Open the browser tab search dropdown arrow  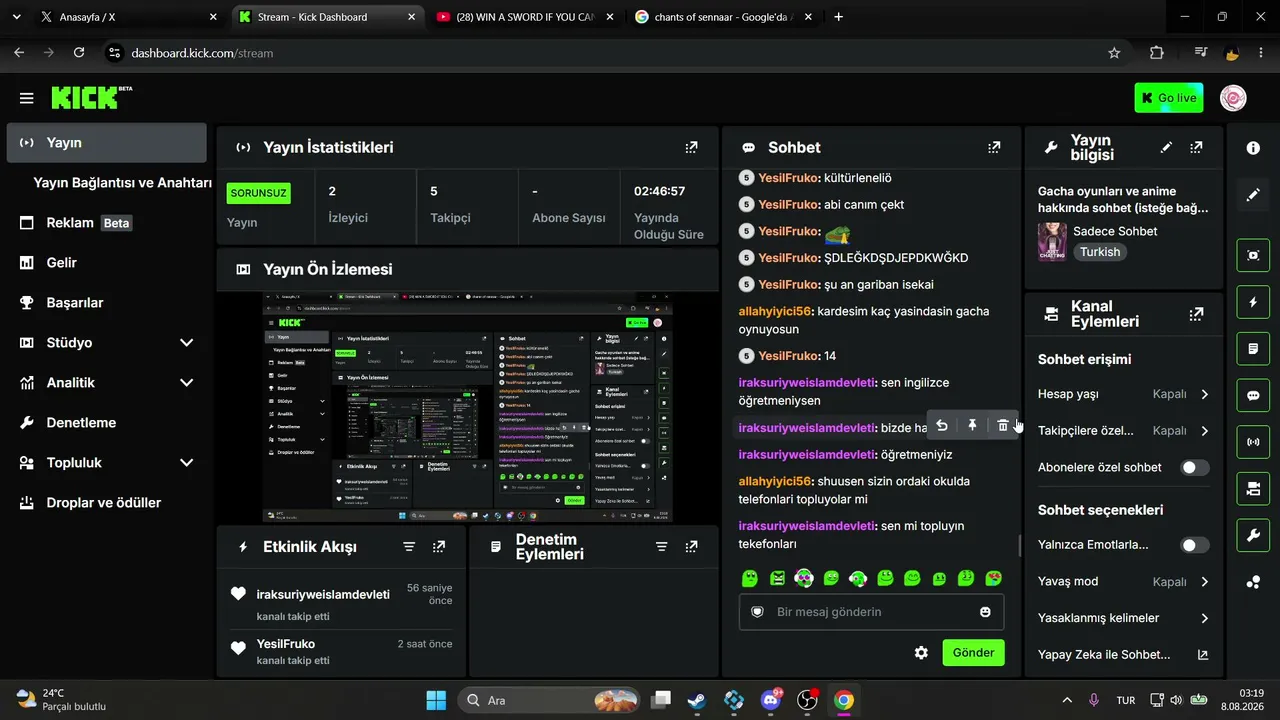tap(16, 17)
